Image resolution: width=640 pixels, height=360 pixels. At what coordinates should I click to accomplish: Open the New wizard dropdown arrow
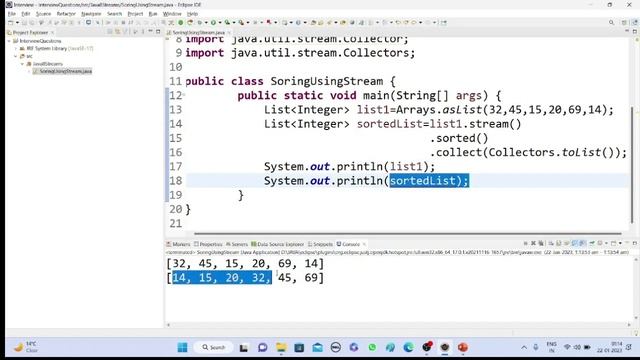point(17,22)
